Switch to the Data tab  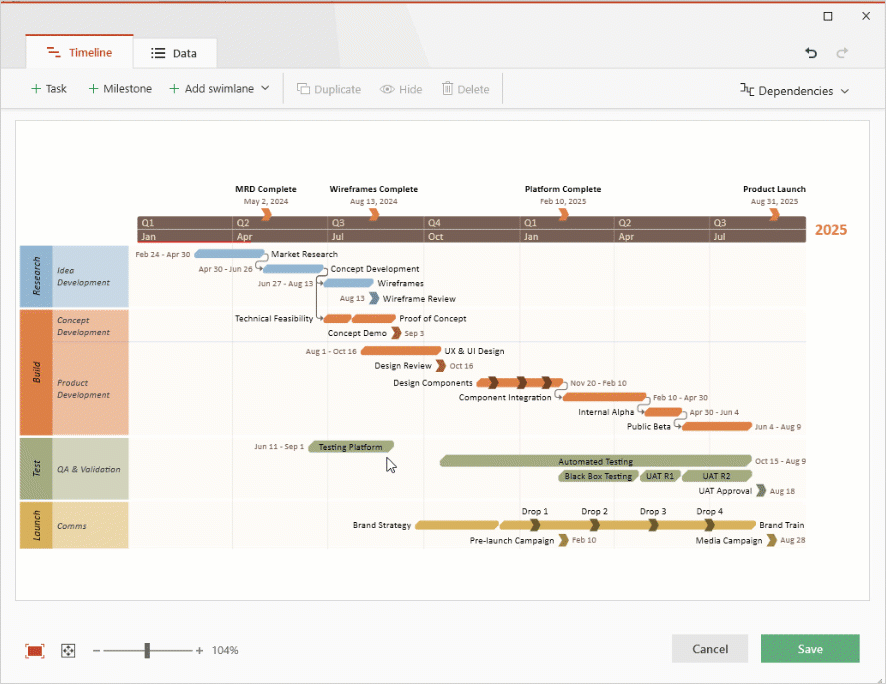pos(174,52)
